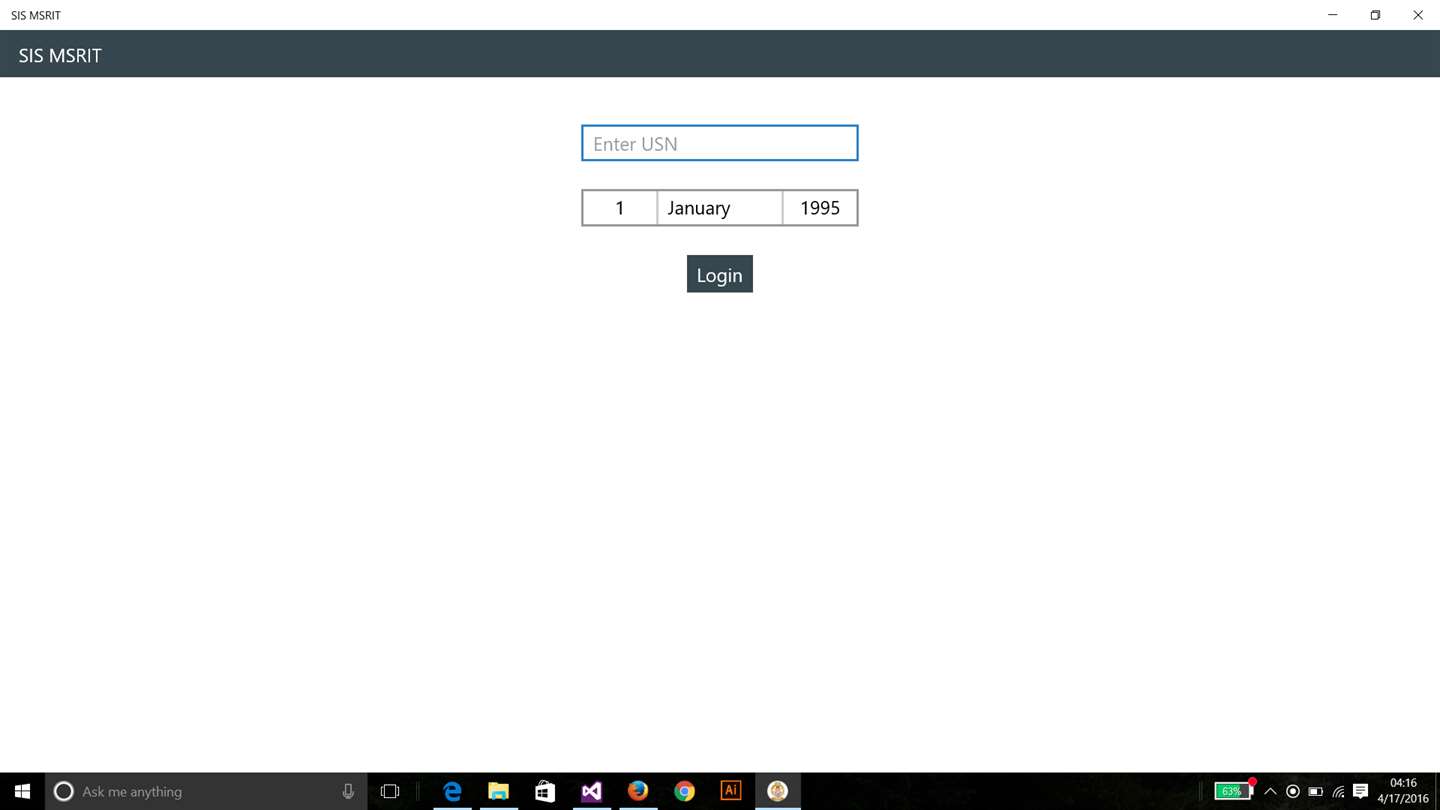Minimize the SIS MSRIT window
Screen dimensions: 1440x810
(x=1332, y=15)
